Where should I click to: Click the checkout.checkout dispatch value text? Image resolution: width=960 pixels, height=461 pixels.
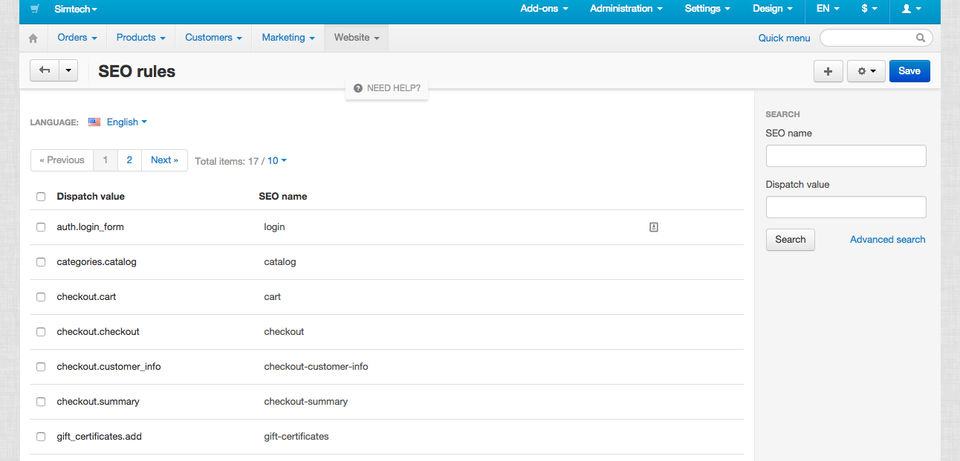[98, 332]
